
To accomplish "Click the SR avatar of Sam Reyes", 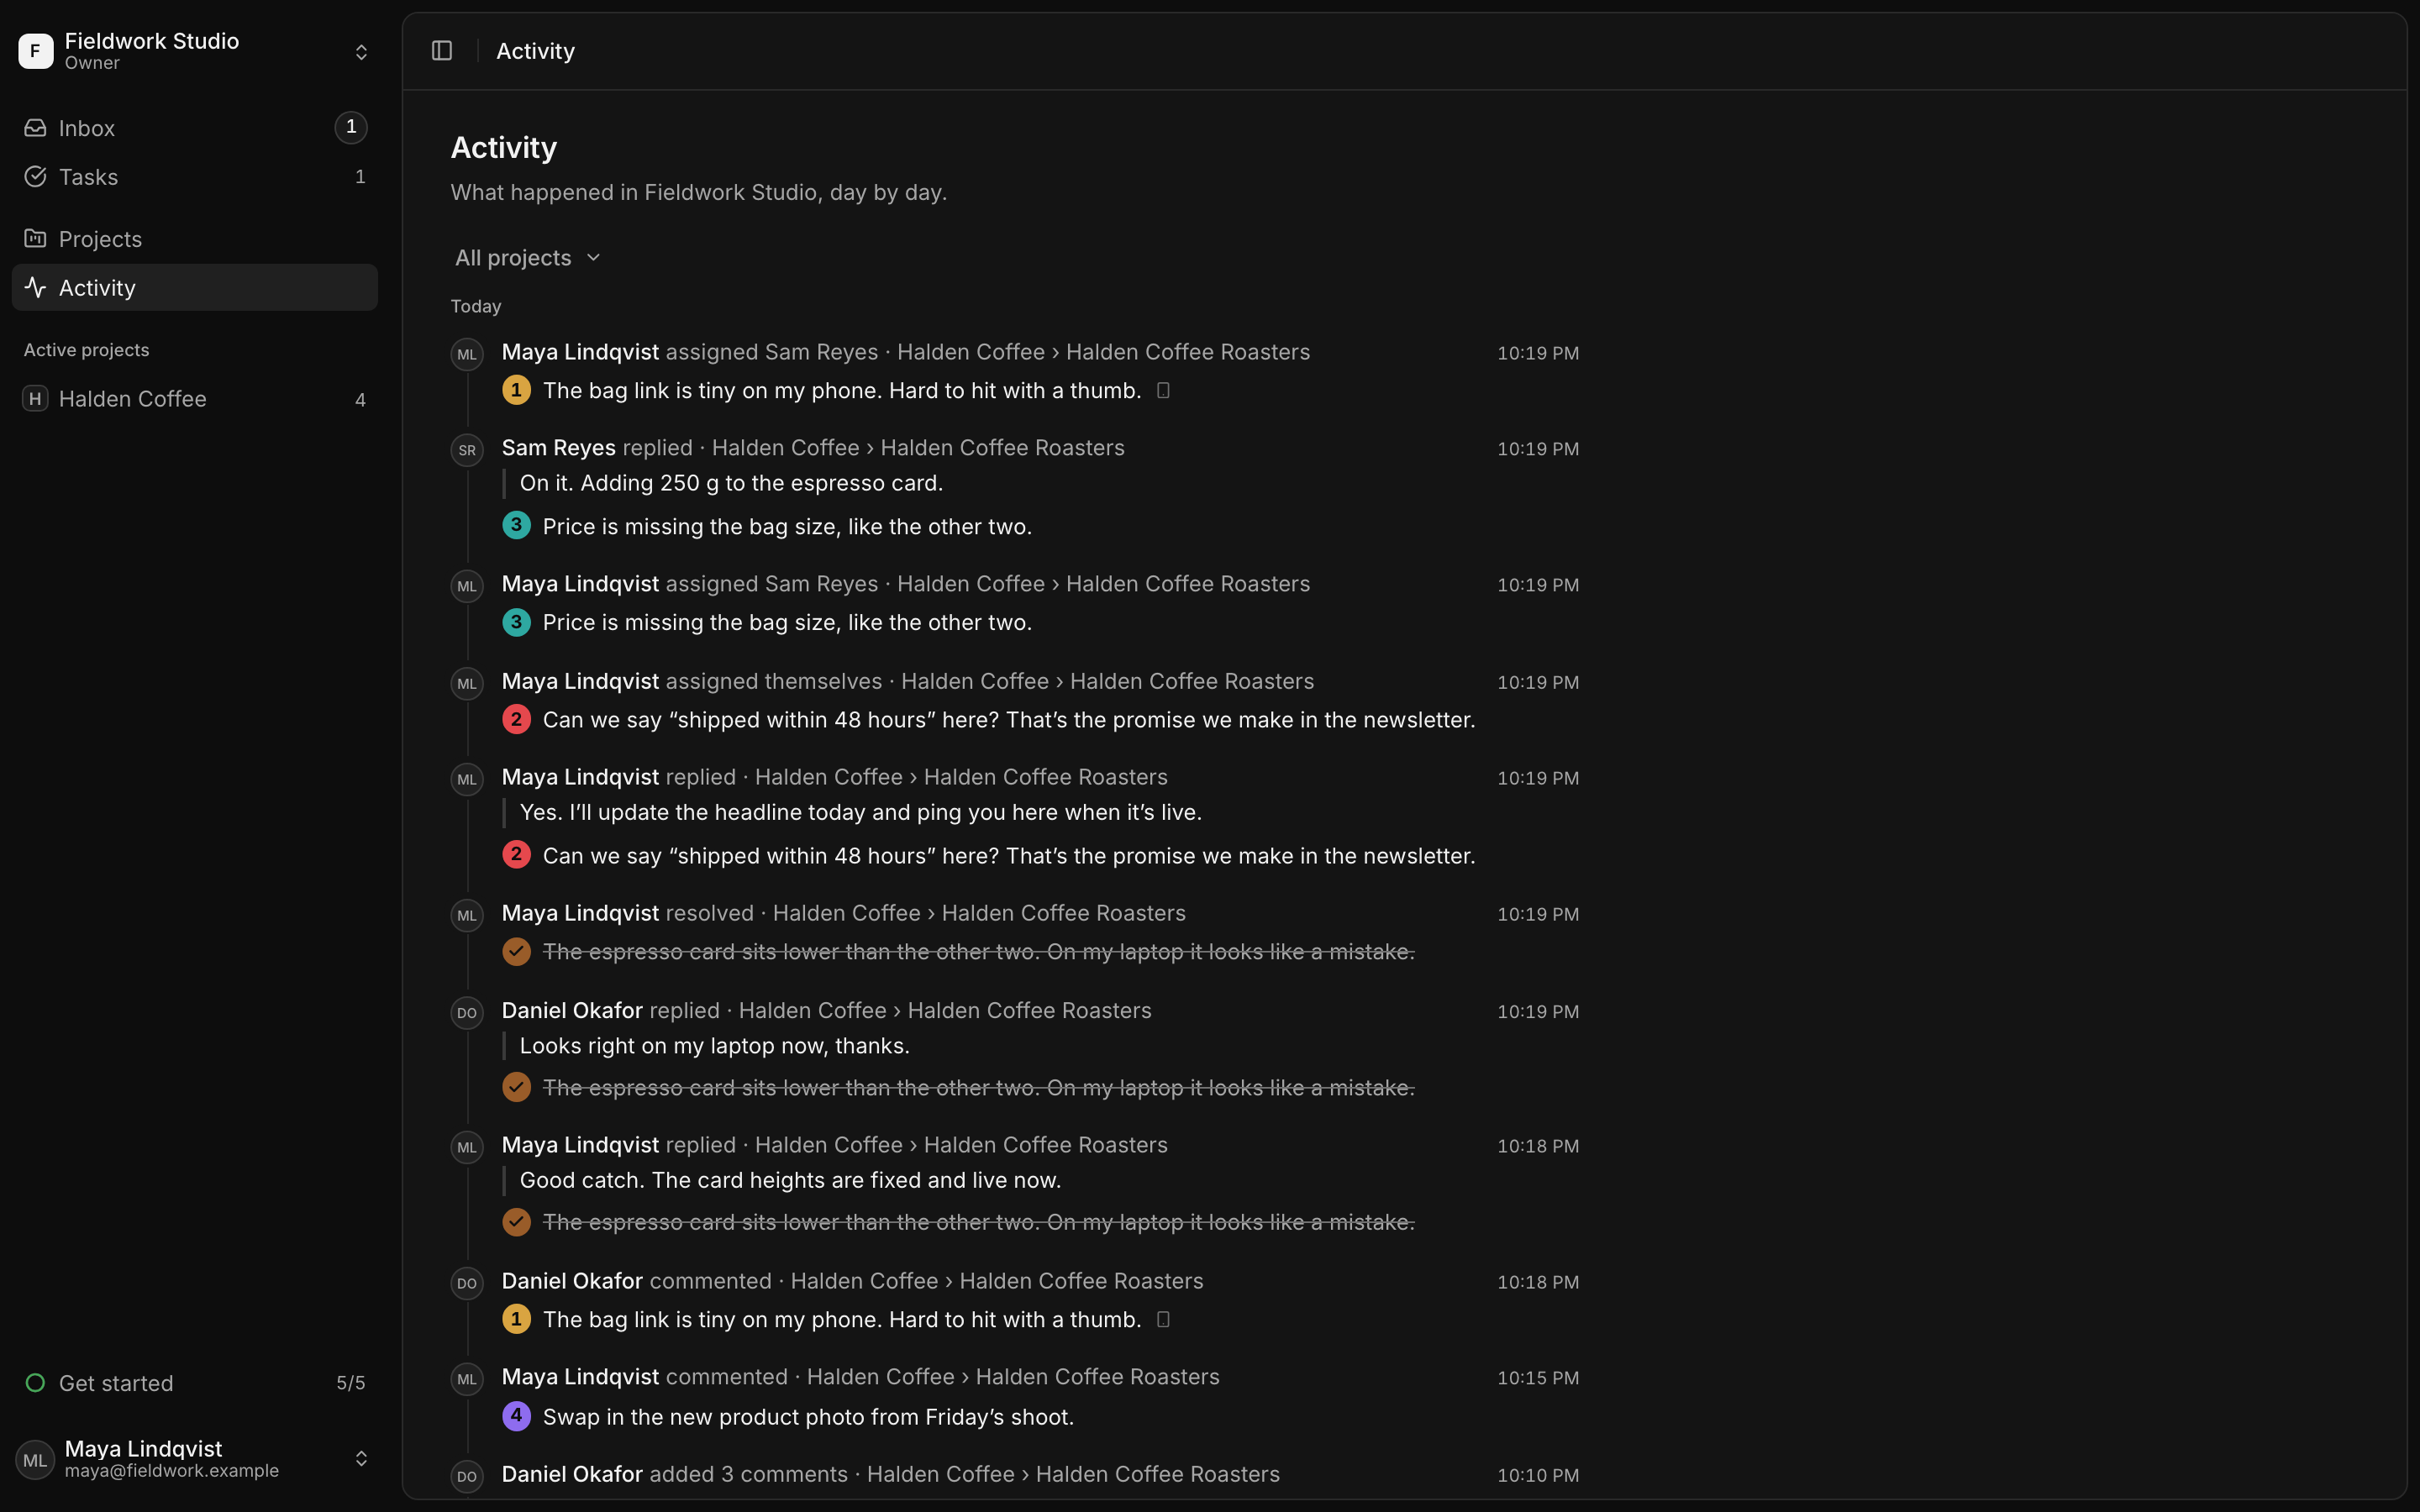I will [x=467, y=450].
